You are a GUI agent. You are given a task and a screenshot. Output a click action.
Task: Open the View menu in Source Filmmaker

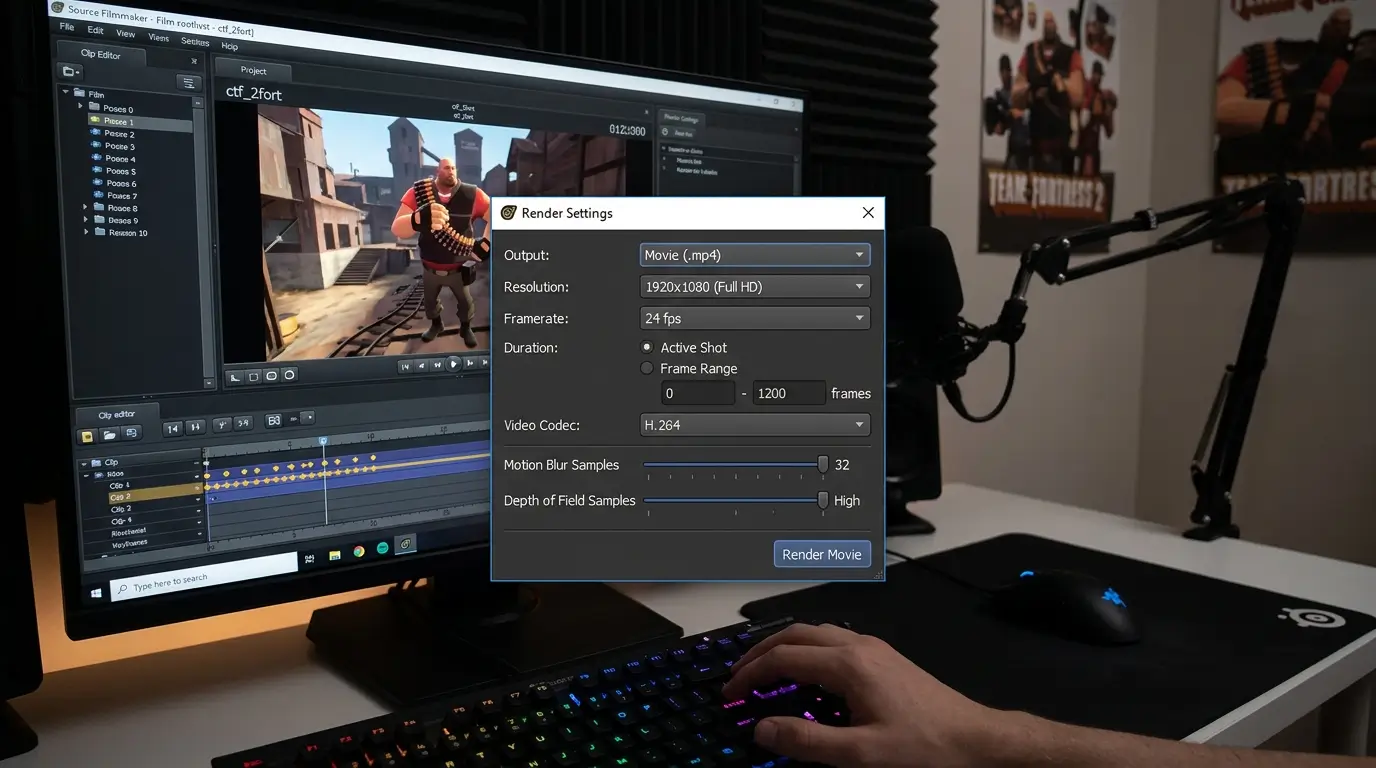click(125, 33)
